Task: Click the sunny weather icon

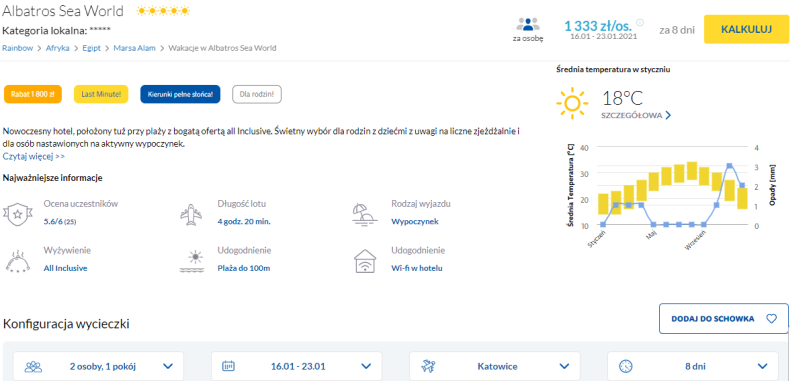Action: pyautogui.click(x=572, y=103)
